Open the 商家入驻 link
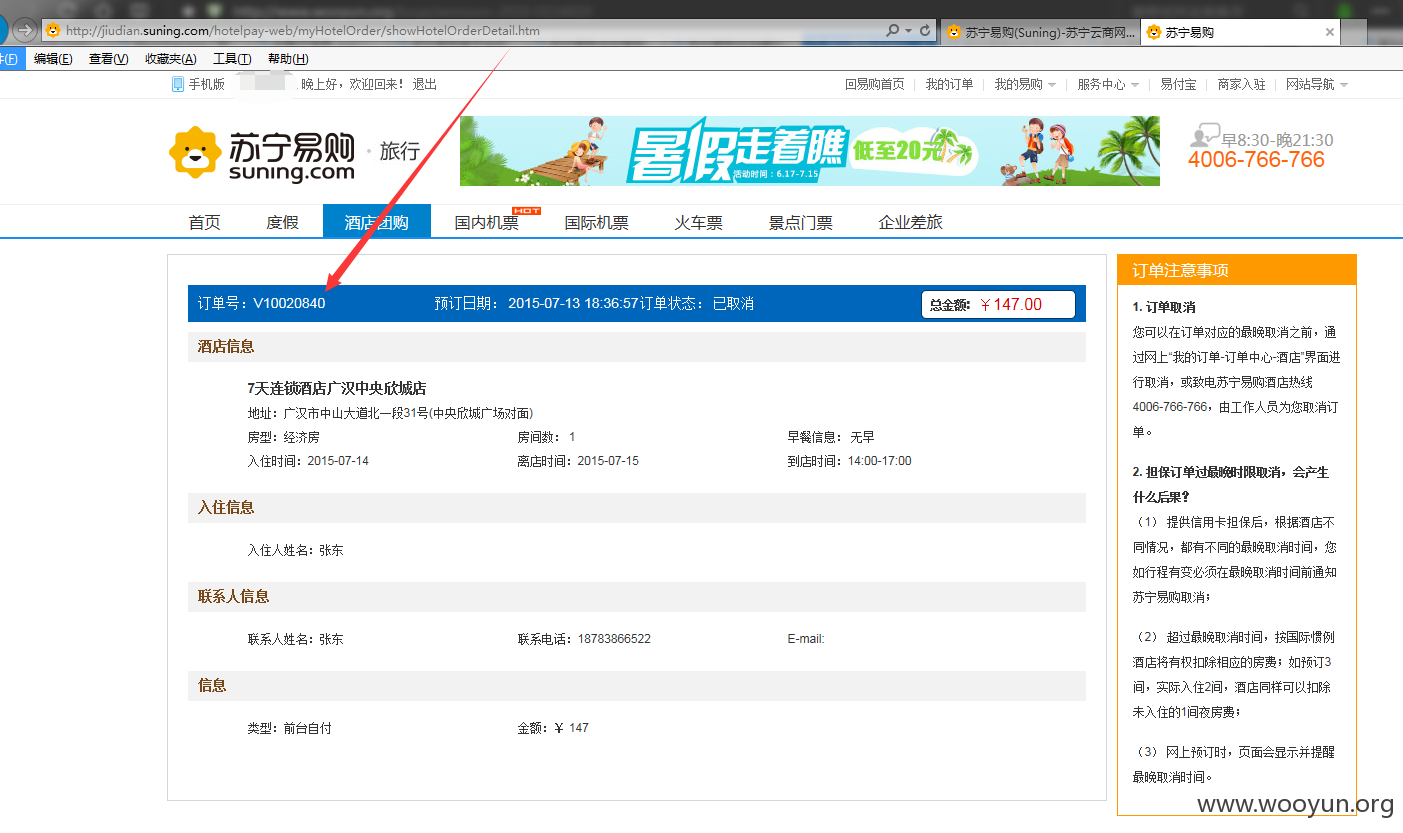This screenshot has width=1403, height=833. point(1241,84)
